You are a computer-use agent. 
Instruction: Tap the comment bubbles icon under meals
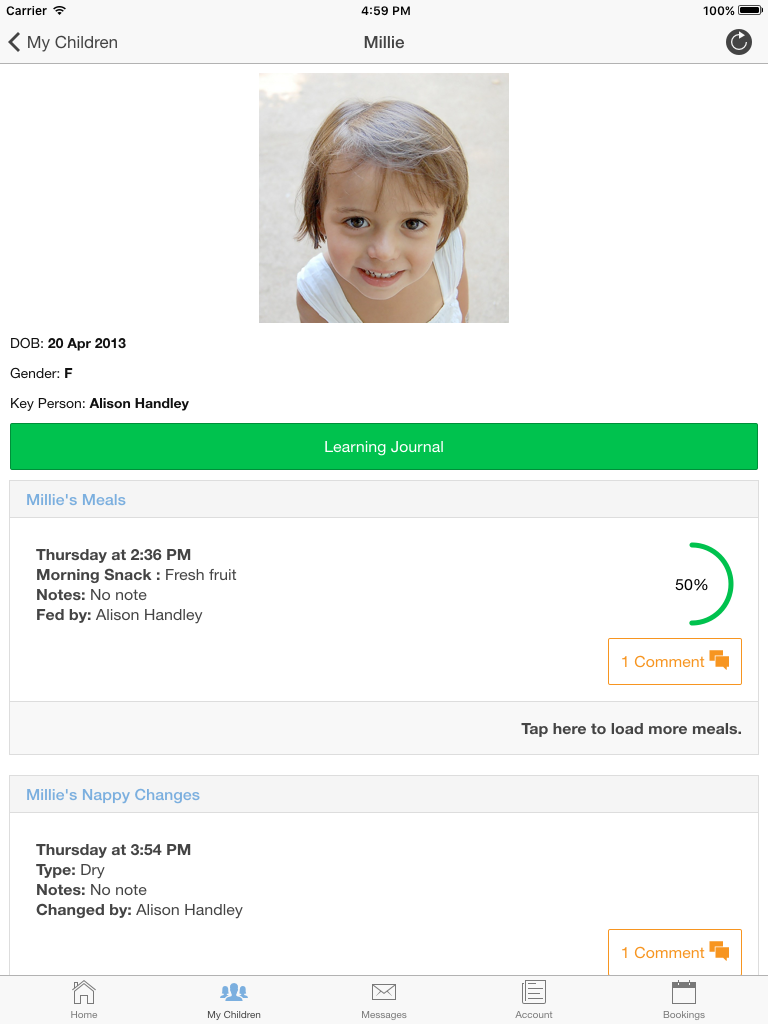(x=719, y=660)
